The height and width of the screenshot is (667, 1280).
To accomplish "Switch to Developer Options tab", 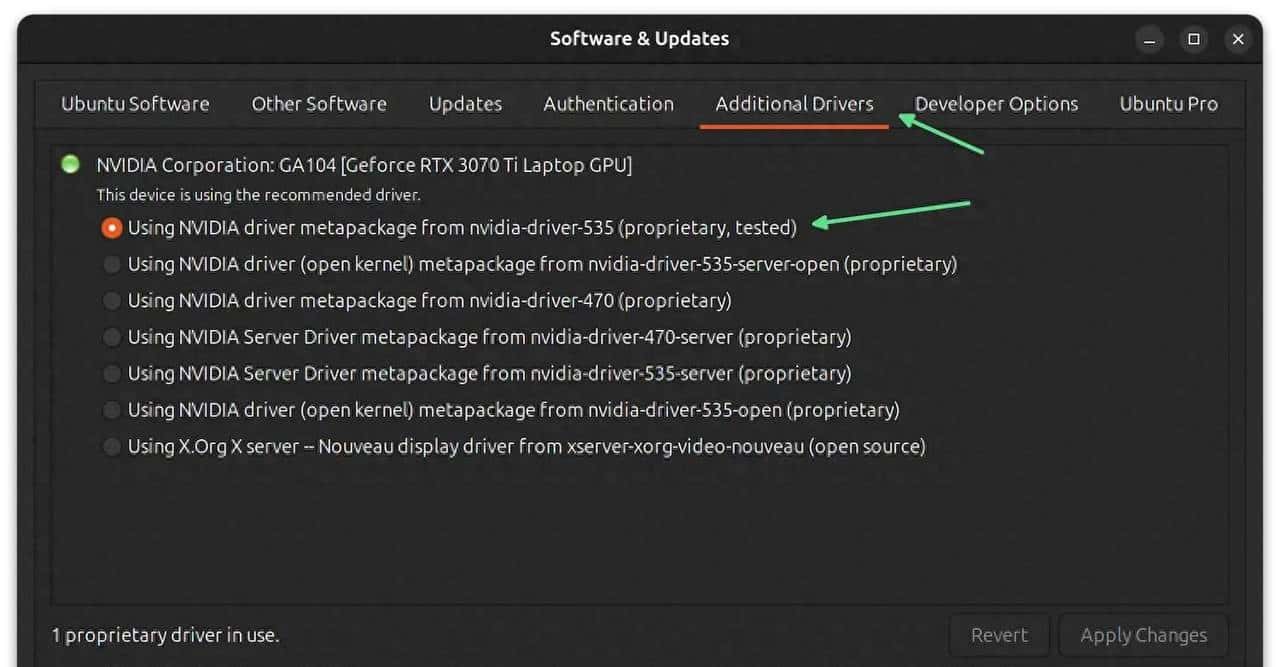I will click(x=996, y=104).
